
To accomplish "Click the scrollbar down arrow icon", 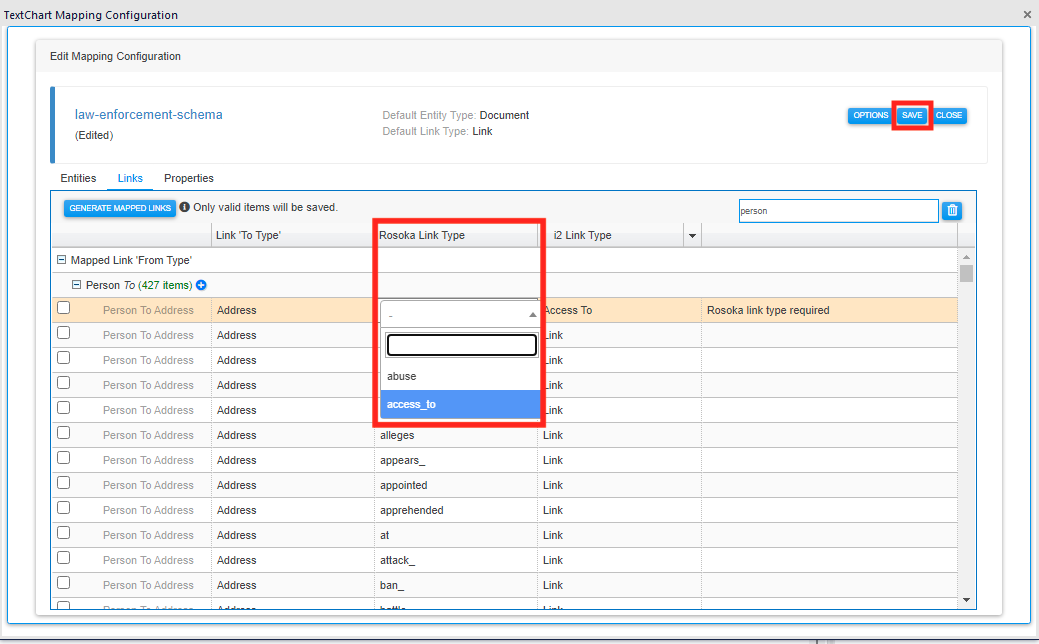I will (x=964, y=597).
